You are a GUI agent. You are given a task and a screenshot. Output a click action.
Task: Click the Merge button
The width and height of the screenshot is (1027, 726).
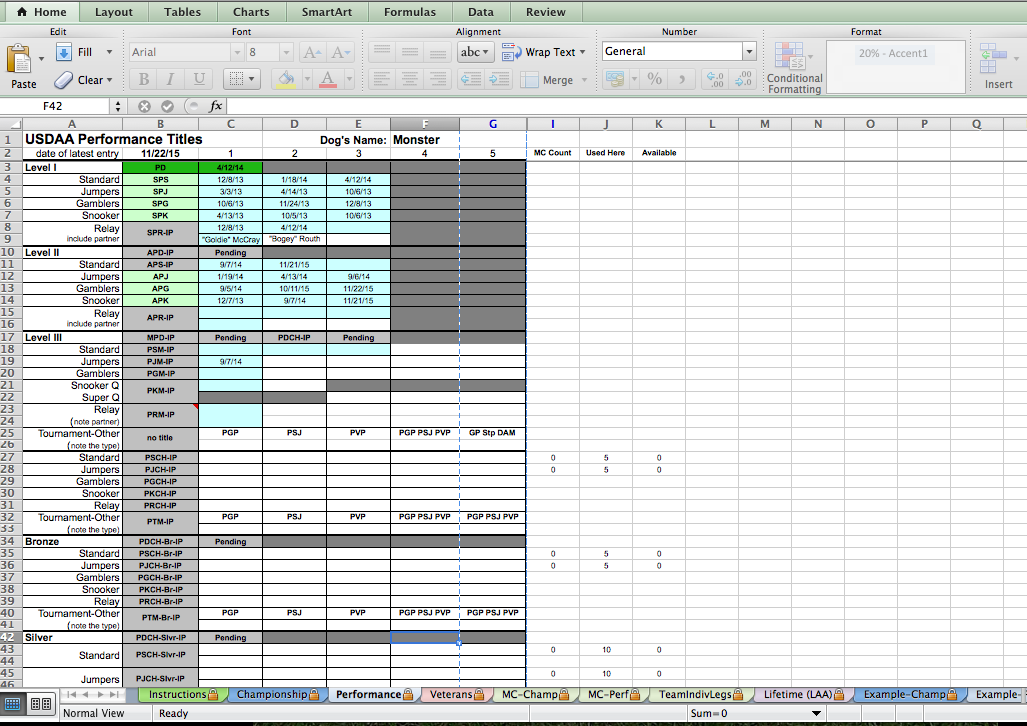(548, 80)
